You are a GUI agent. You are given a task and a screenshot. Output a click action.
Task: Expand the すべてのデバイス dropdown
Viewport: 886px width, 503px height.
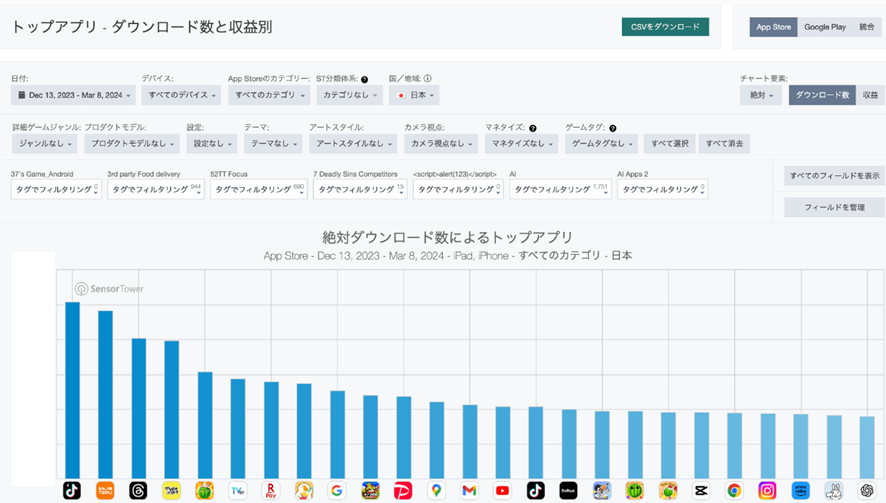point(180,95)
